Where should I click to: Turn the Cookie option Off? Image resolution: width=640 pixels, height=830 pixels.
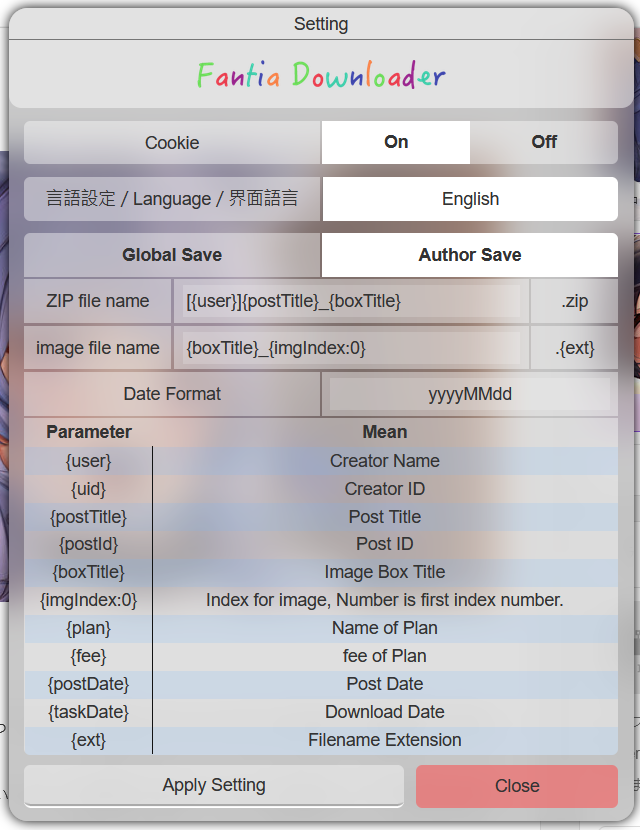pyautogui.click(x=544, y=142)
